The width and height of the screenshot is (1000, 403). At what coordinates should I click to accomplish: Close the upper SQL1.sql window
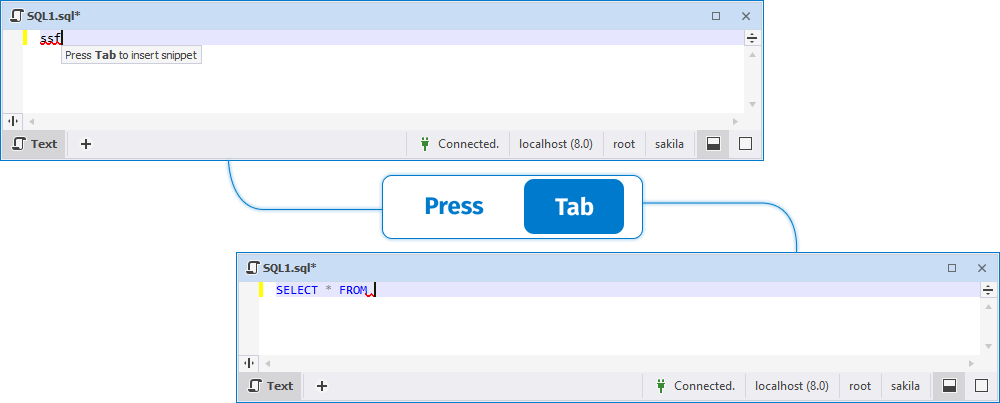[746, 16]
